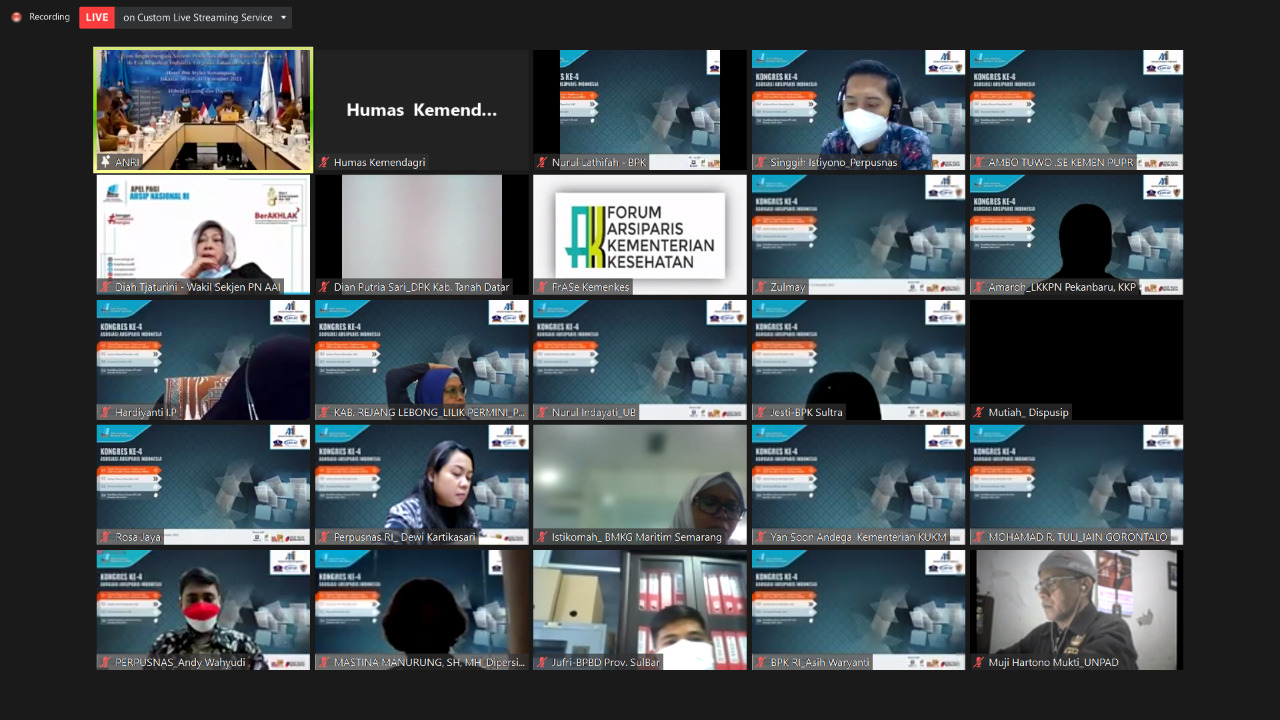Click muted mic icon for Muji Hartono Mukti_UNPAD
This screenshot has width=1280, height=720.
(979, 662)
